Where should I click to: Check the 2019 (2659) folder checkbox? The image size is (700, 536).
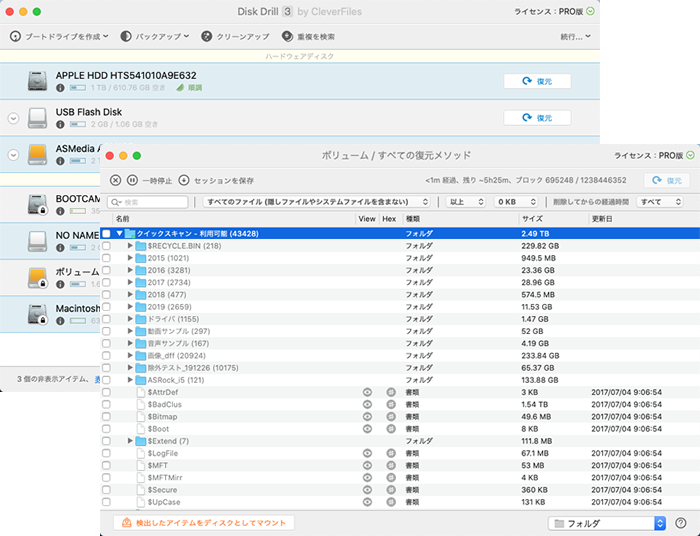(x=106, y=307)
